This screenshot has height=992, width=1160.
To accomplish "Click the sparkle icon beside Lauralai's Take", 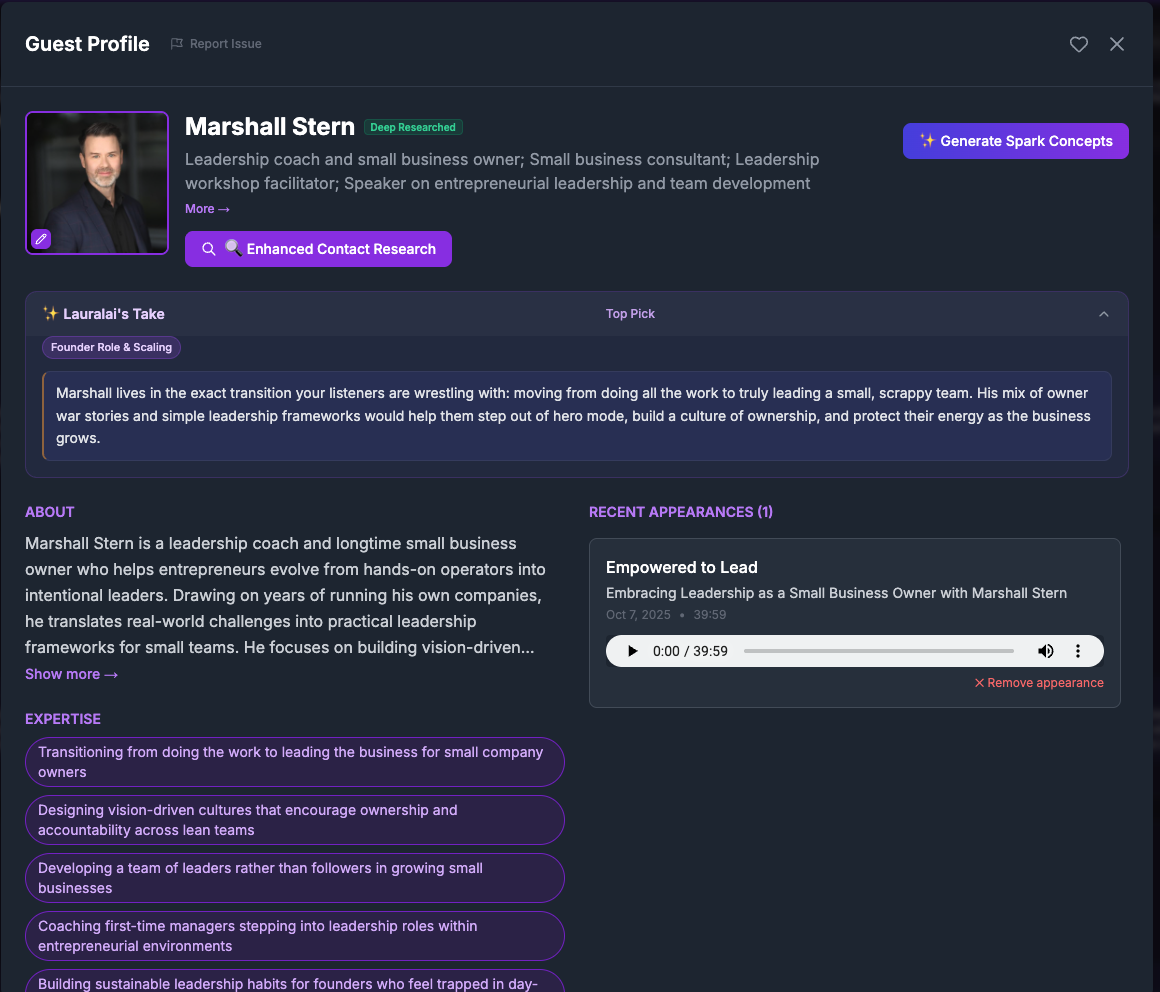I will (50, 313).
